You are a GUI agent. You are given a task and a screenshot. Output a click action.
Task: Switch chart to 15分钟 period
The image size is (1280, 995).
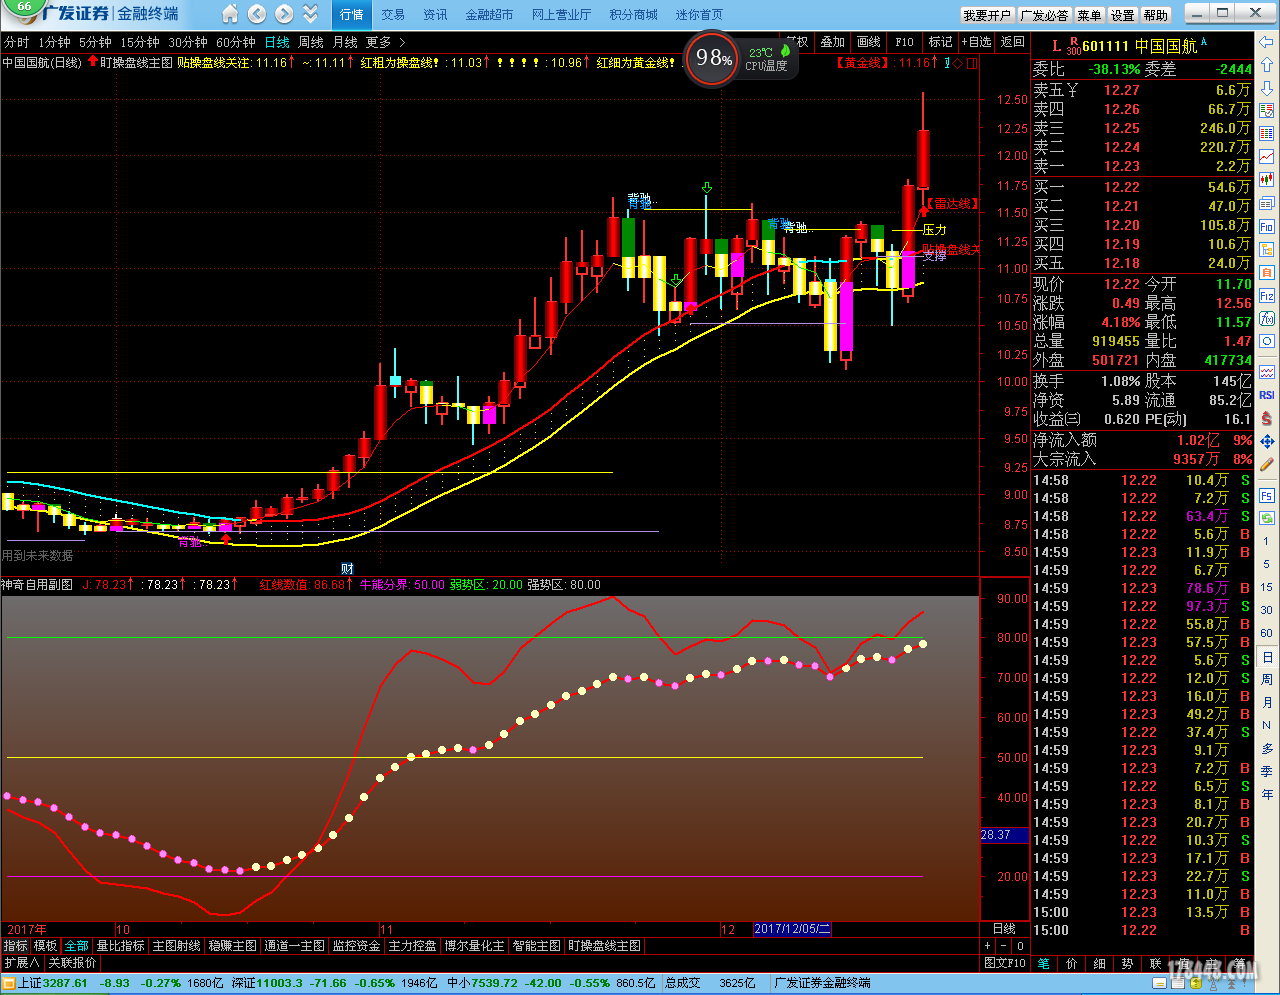pos(140,42)
